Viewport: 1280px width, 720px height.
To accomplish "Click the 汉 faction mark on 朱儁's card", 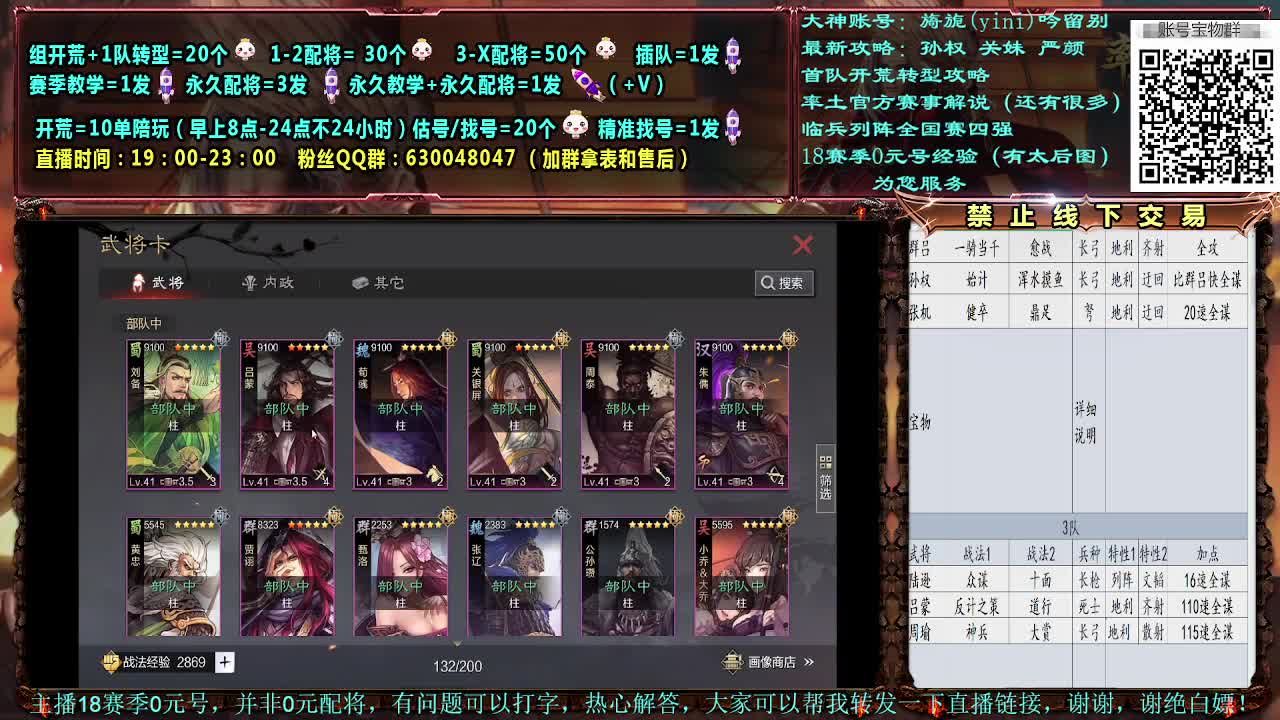I will (703, 349).
